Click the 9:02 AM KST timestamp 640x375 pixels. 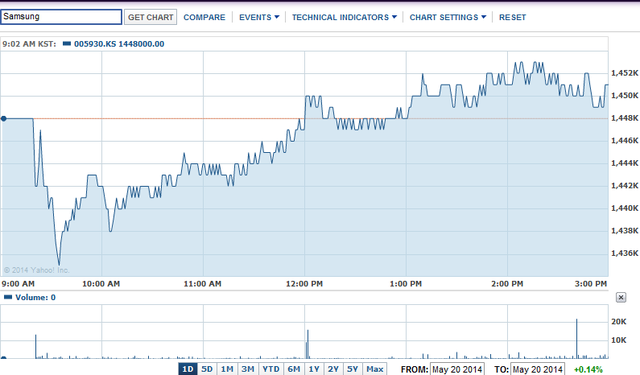pyautogui.click(x=29, y=44)
